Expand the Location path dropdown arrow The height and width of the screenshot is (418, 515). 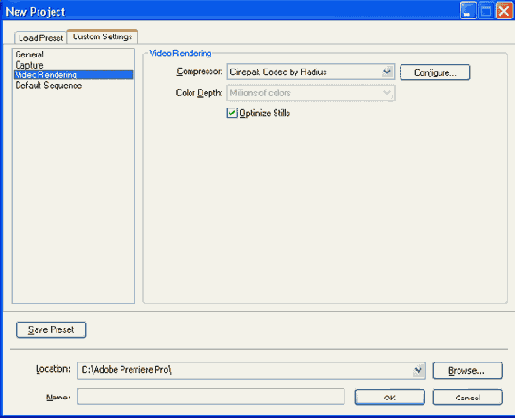click(418, 370)
